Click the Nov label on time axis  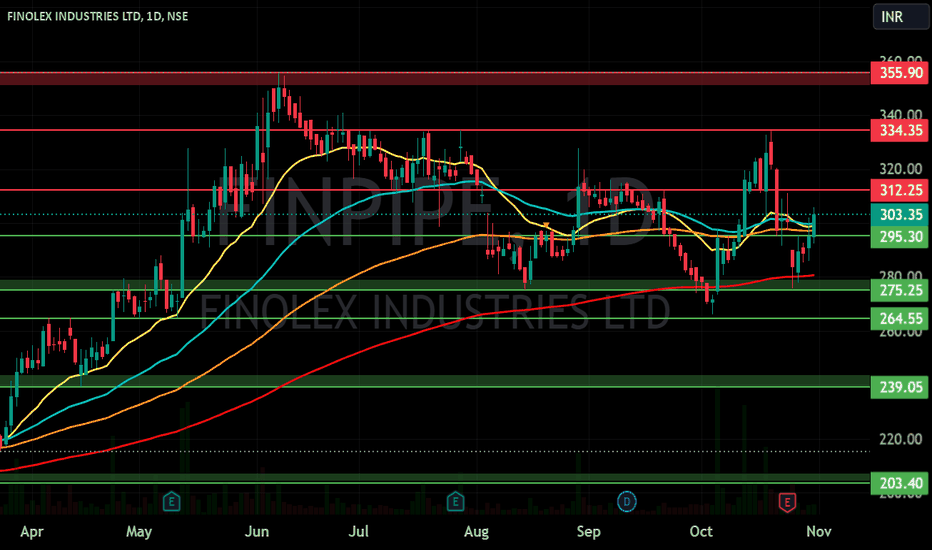coord(818,531)
